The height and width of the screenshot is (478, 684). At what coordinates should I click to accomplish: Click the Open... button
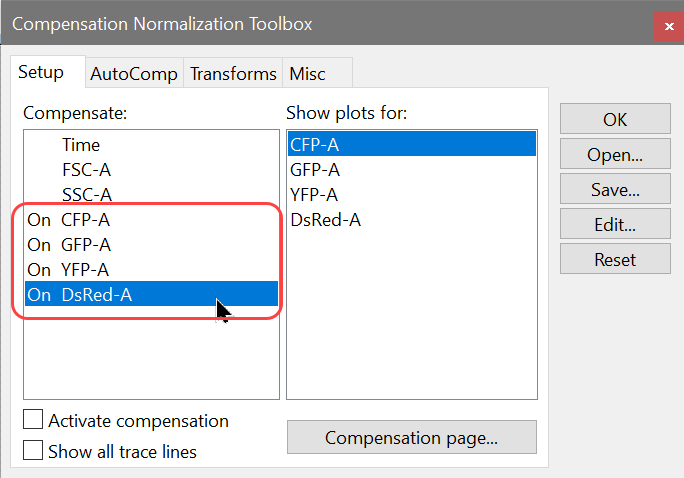(x=615, y=155)
